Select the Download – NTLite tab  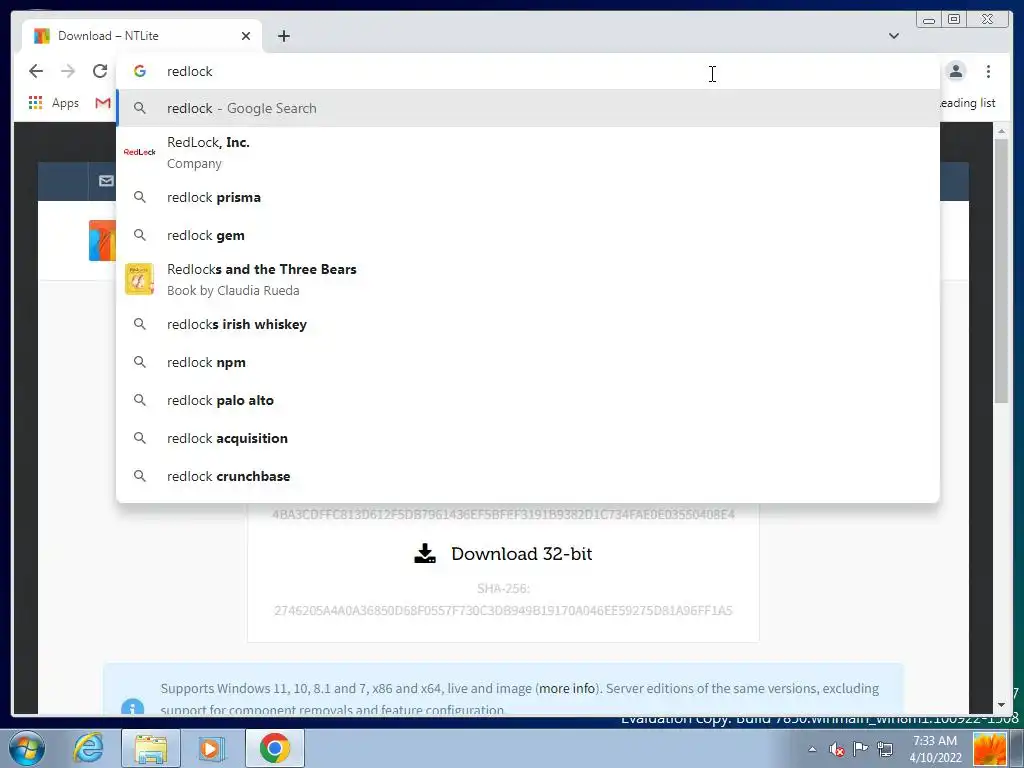(x=142, y=36)
